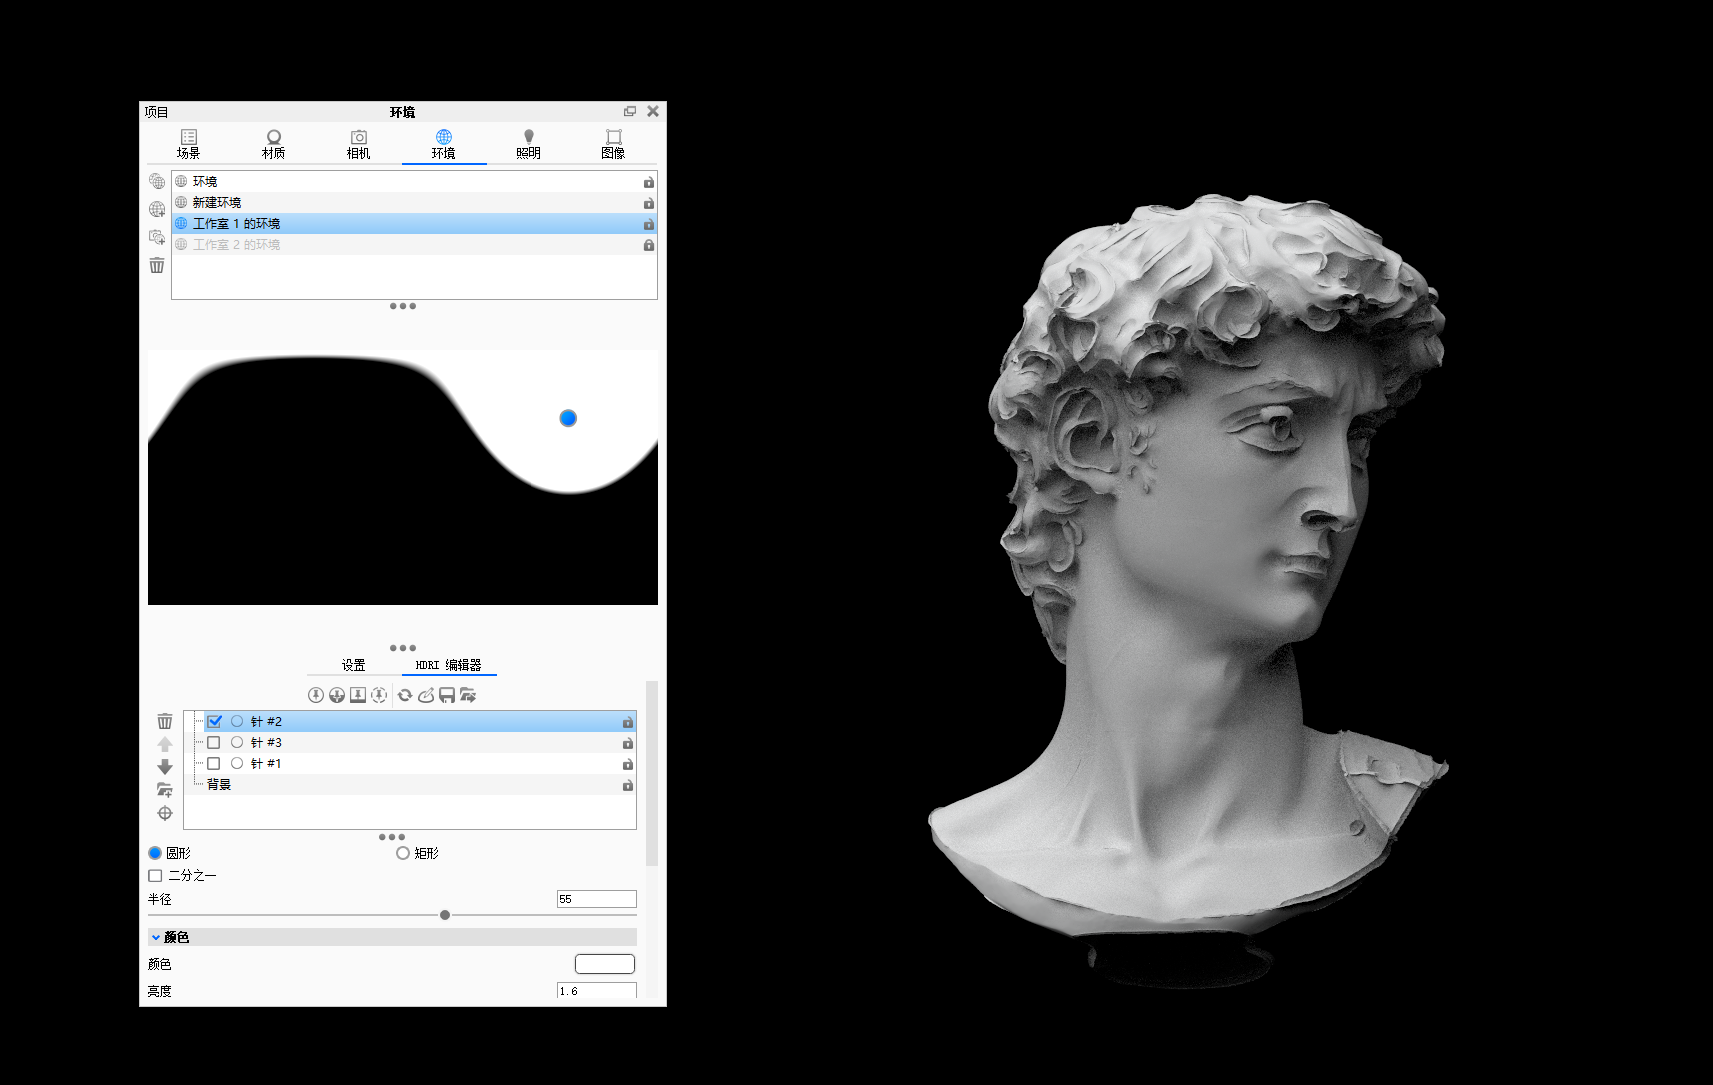Delete the selected environment using the trash icon
Screen dimensions: 1713x1085
[x=157, y=265]
